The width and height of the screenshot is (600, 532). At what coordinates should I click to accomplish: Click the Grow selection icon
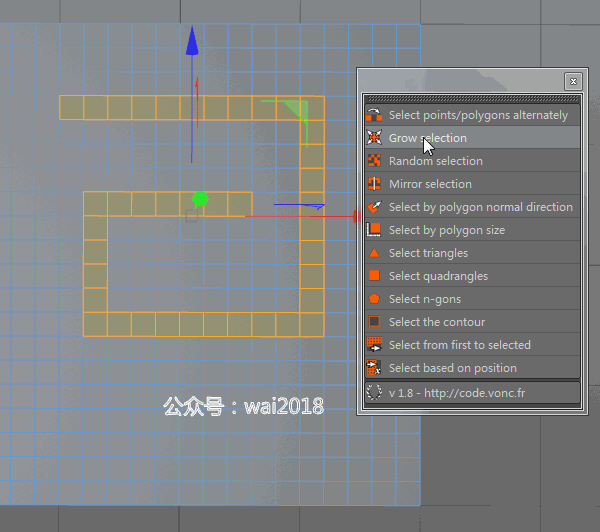pyautogui.click(x=374, y=138)
